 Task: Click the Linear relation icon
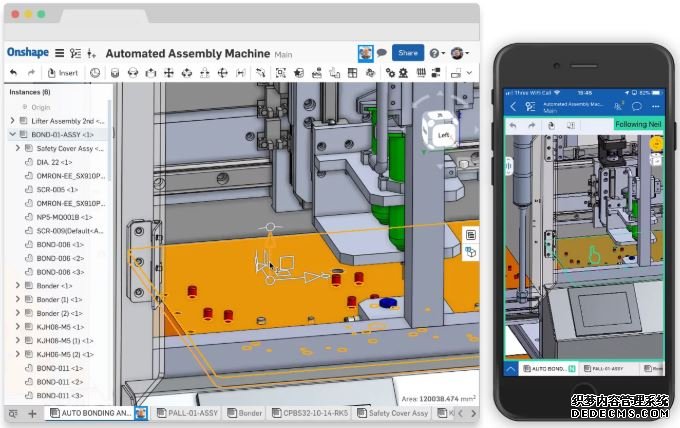pos(436,73)
